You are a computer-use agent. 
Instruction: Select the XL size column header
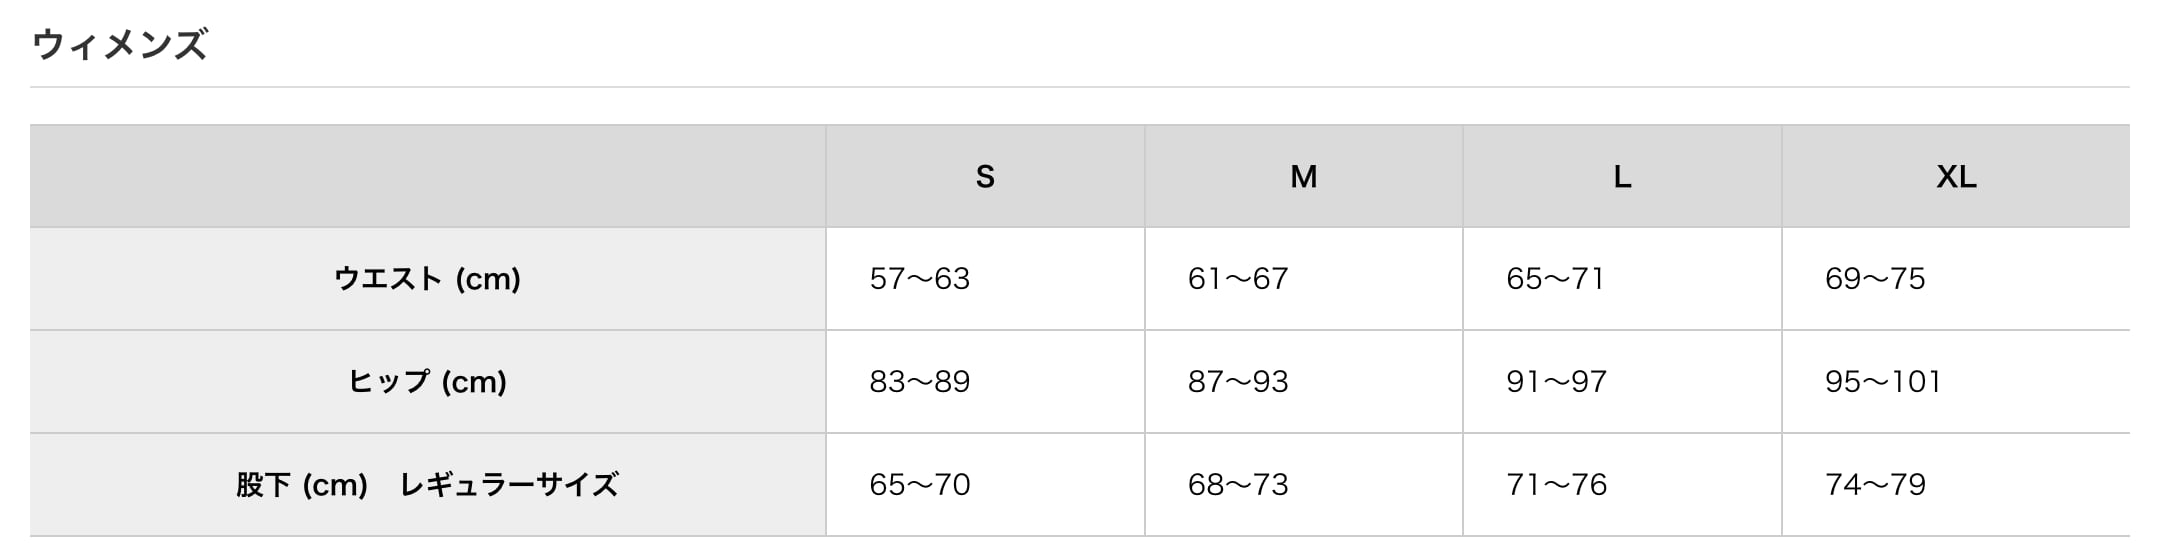click(1956, 177)
